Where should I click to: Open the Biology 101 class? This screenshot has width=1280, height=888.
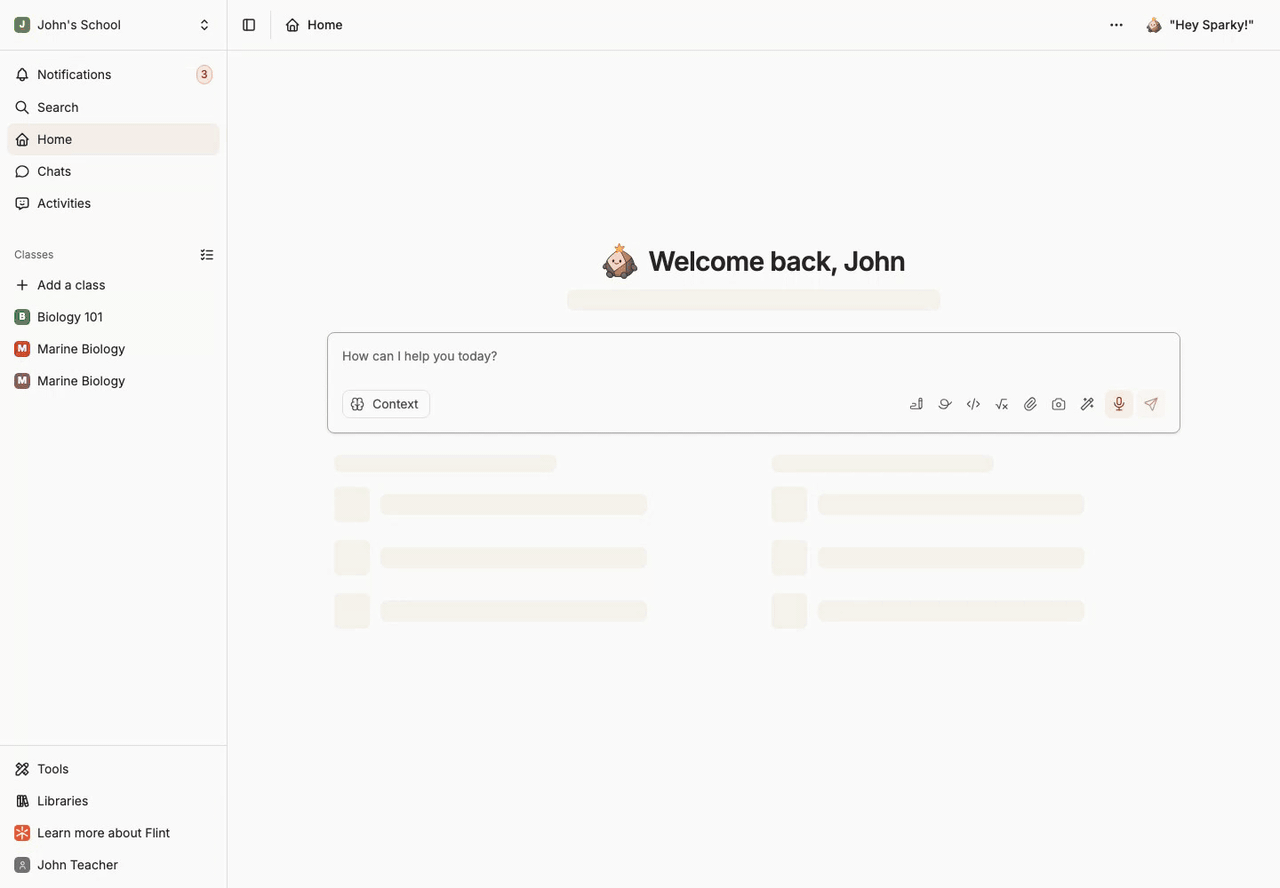[x=113, y=317]
